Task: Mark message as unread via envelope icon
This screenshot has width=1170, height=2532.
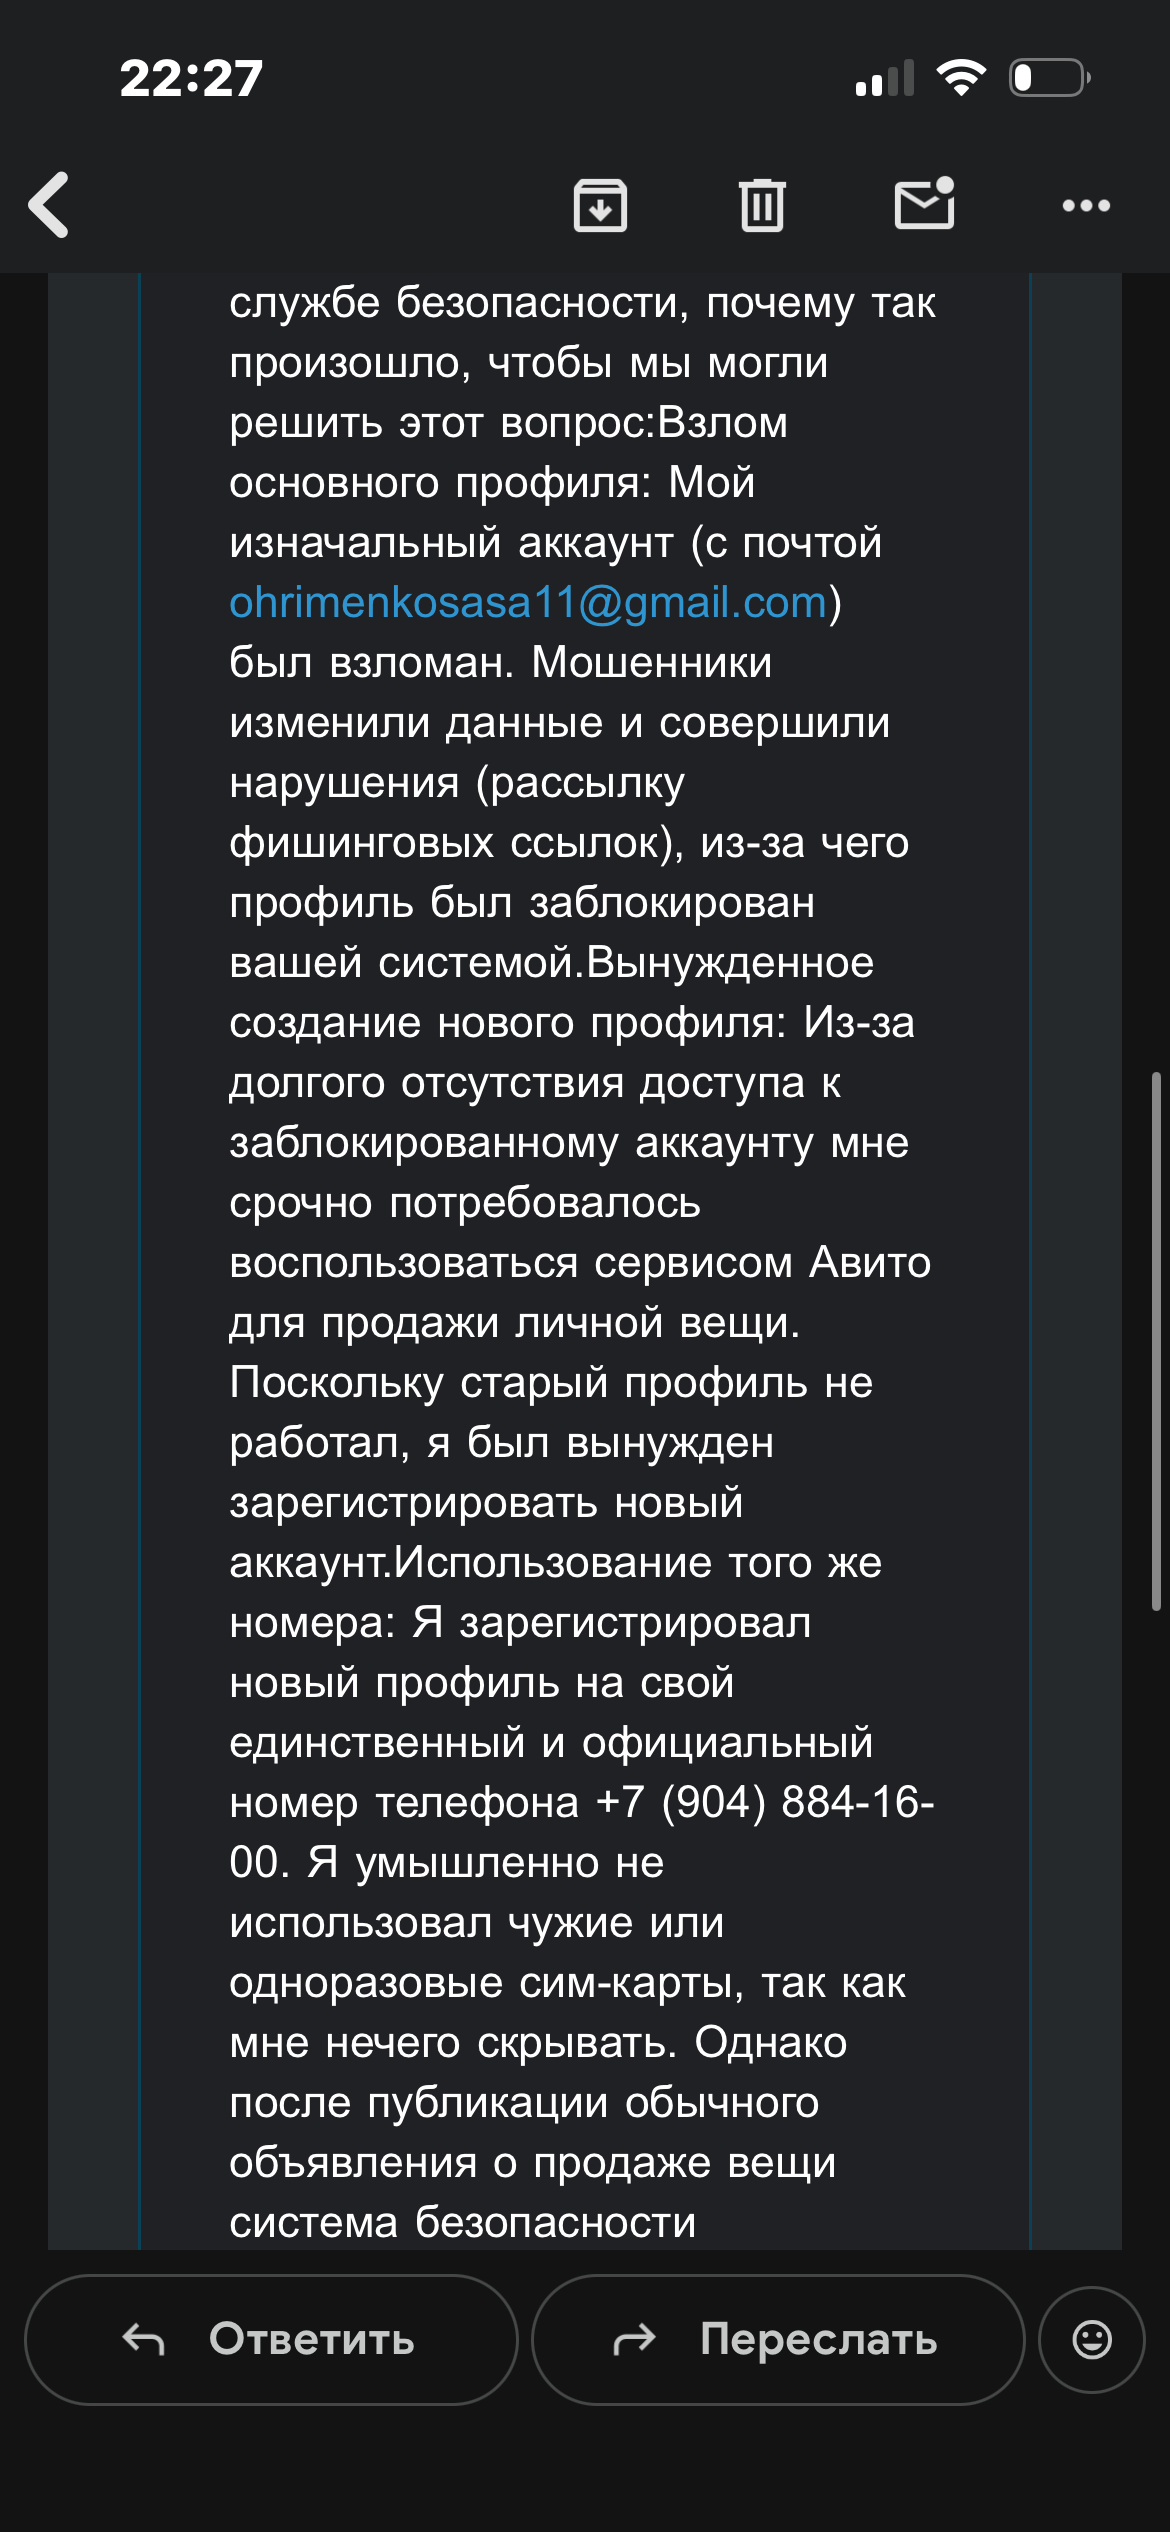Action: click(x=924, y=203)
